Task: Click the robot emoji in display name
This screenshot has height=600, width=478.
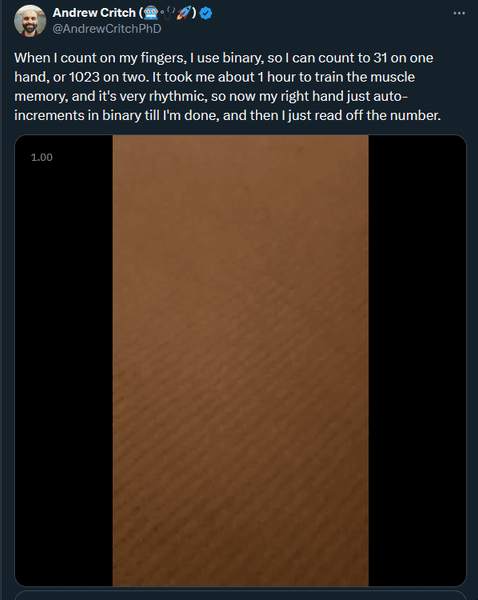Action: [x=150, y=13]
